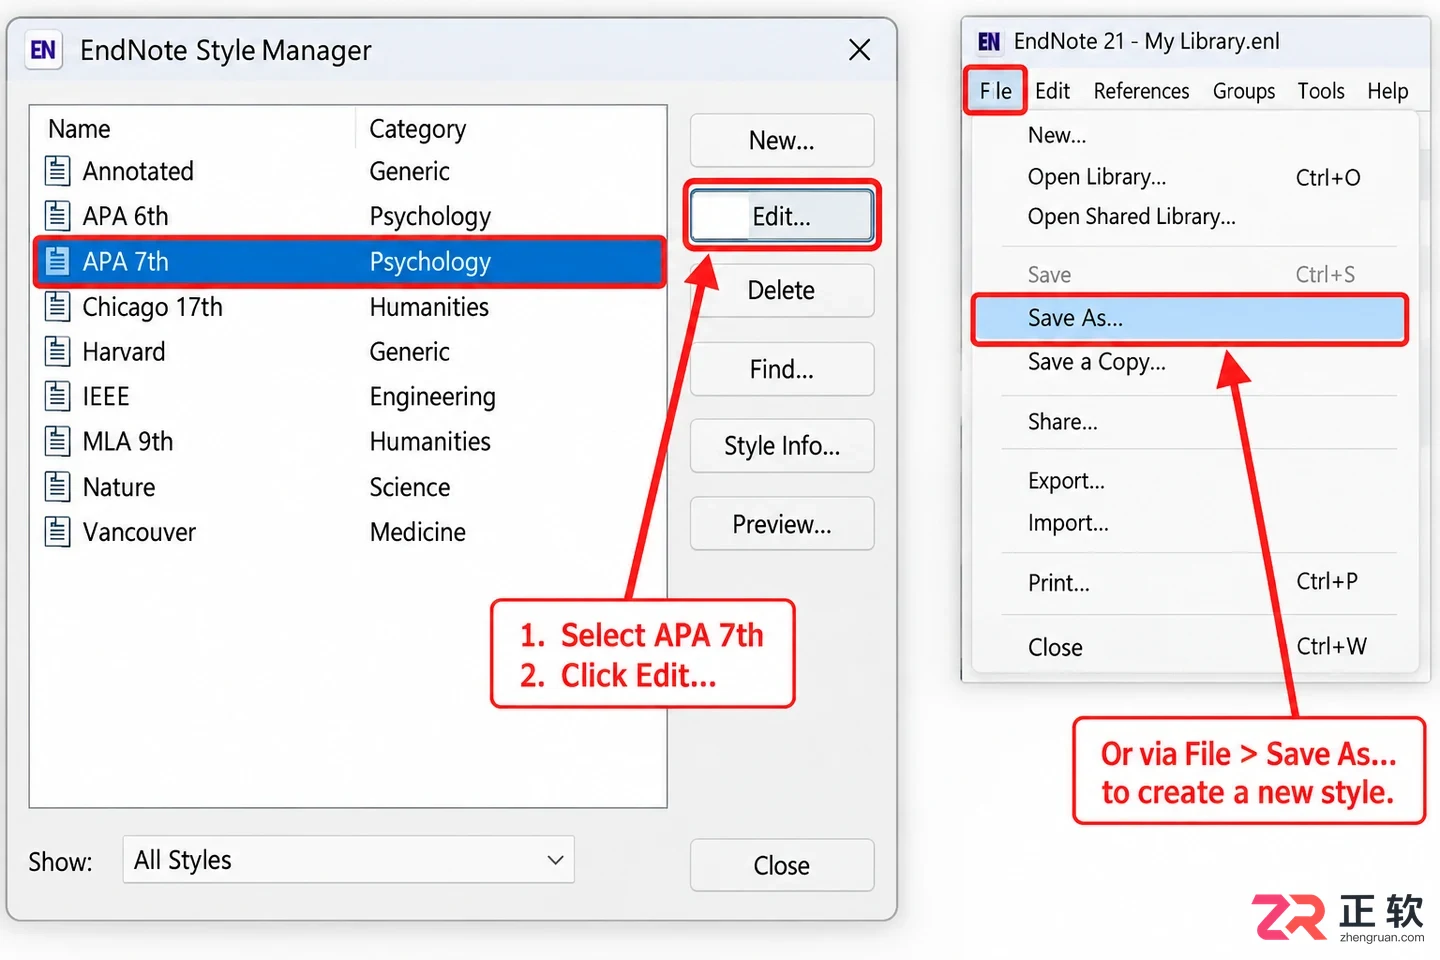Image resolution: width=1440 pixels, height=960 pixels.
Task: Click the APA 6th style document icon
Action: (x=58, y=216)
